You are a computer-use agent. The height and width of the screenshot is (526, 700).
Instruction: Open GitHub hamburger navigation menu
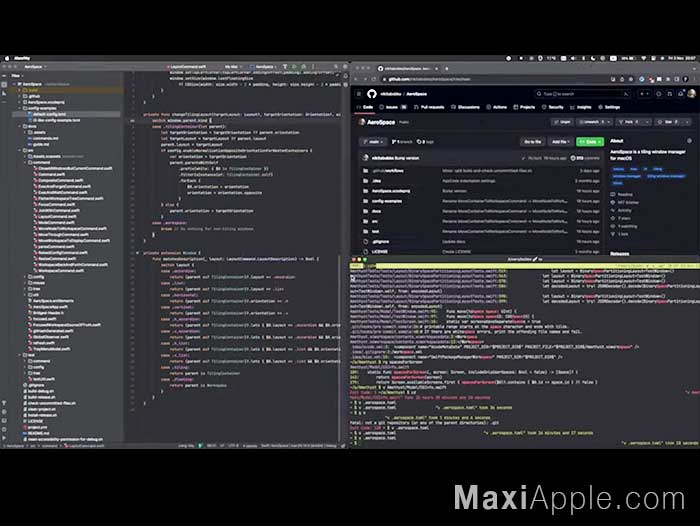tap(358, 94)
